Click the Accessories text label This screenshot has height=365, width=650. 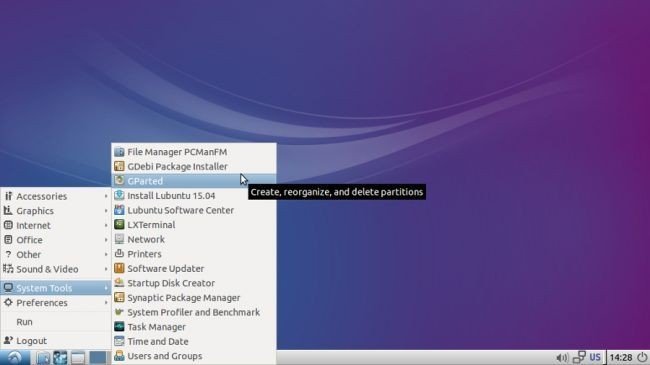[41, 196]
